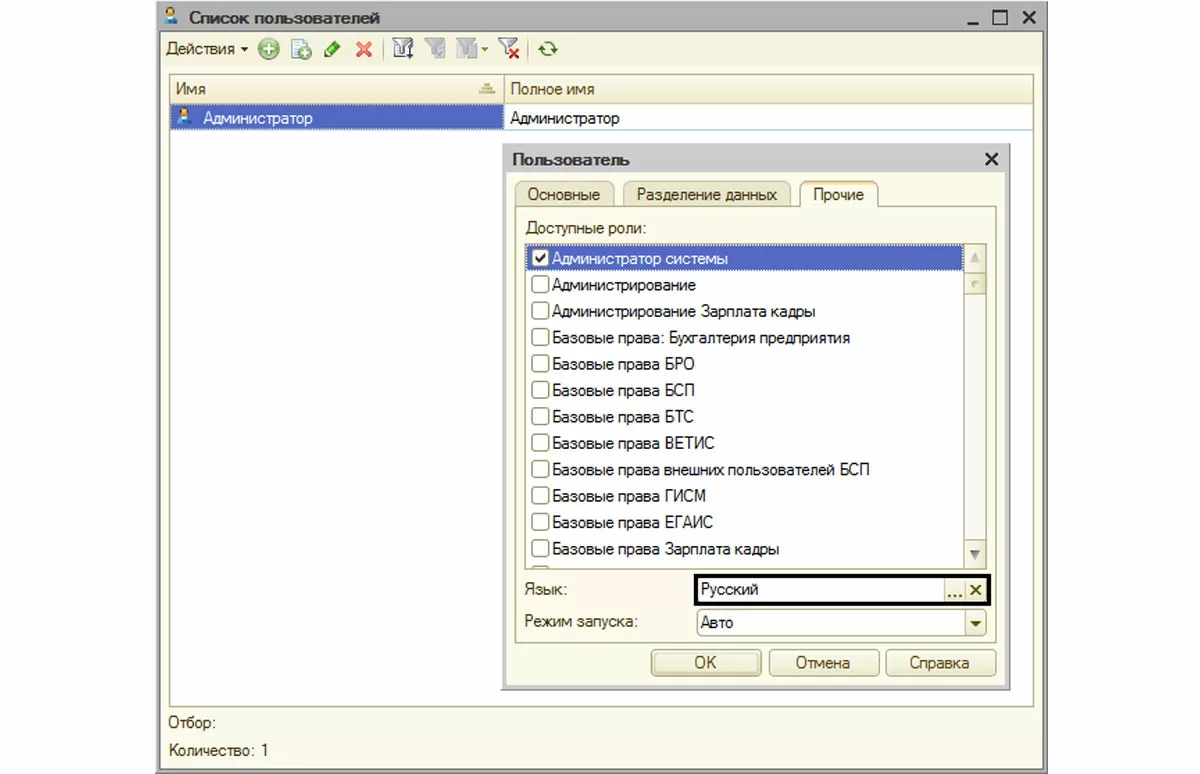Click the sort arrow in Имя column

tap(487, 89)
